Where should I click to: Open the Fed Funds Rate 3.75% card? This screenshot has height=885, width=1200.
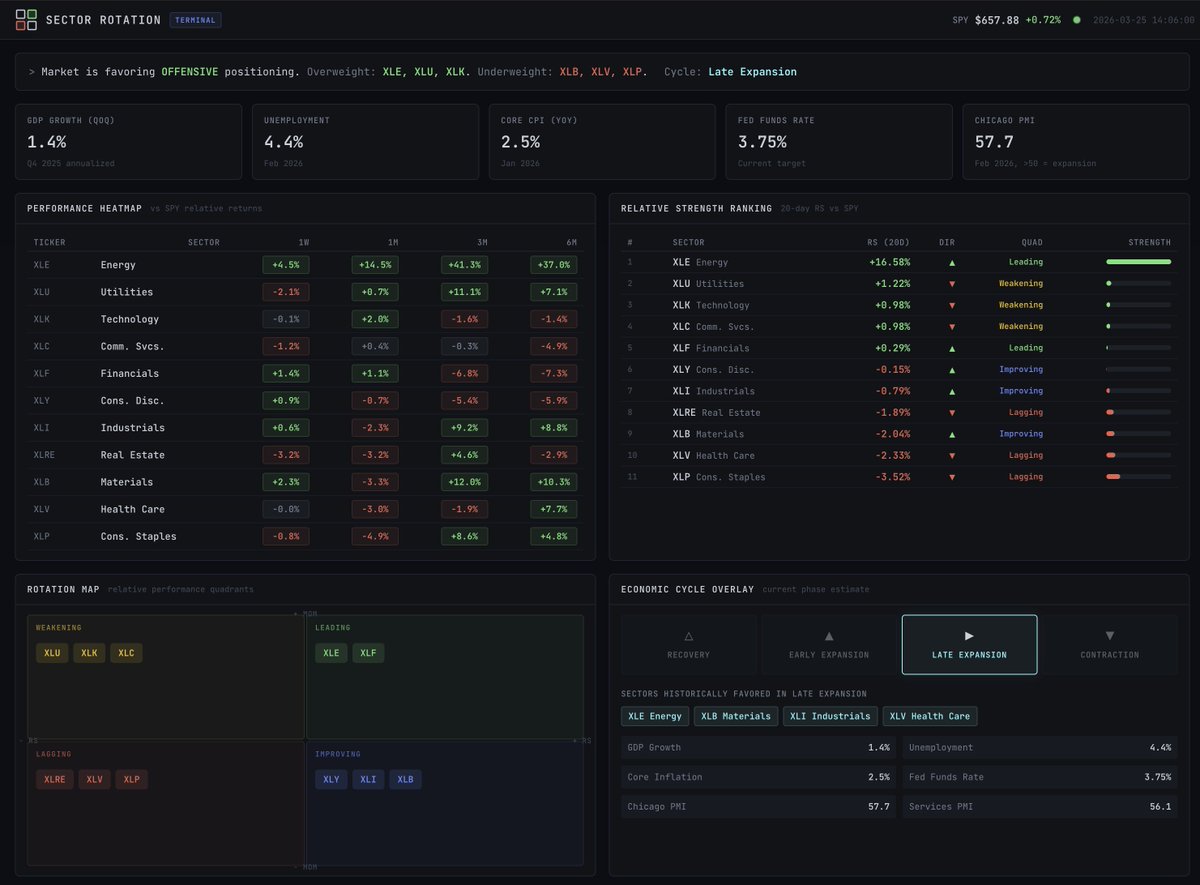click(839, 141)
